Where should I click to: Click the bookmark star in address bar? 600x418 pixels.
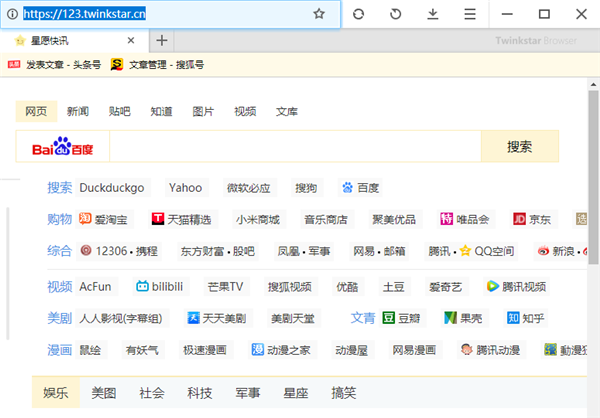[319, 14]
